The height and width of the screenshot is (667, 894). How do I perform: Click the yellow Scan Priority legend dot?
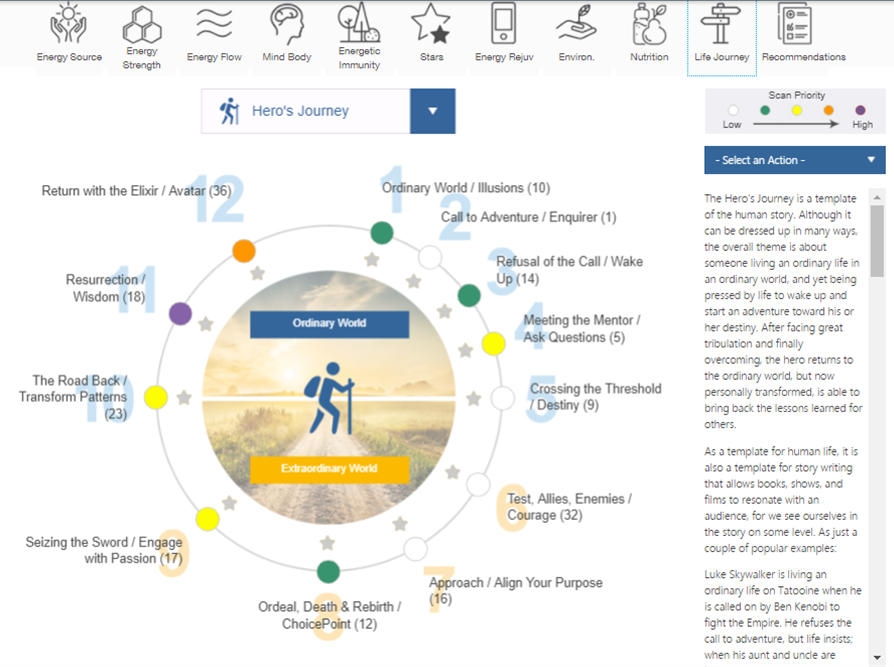point(797,110)
